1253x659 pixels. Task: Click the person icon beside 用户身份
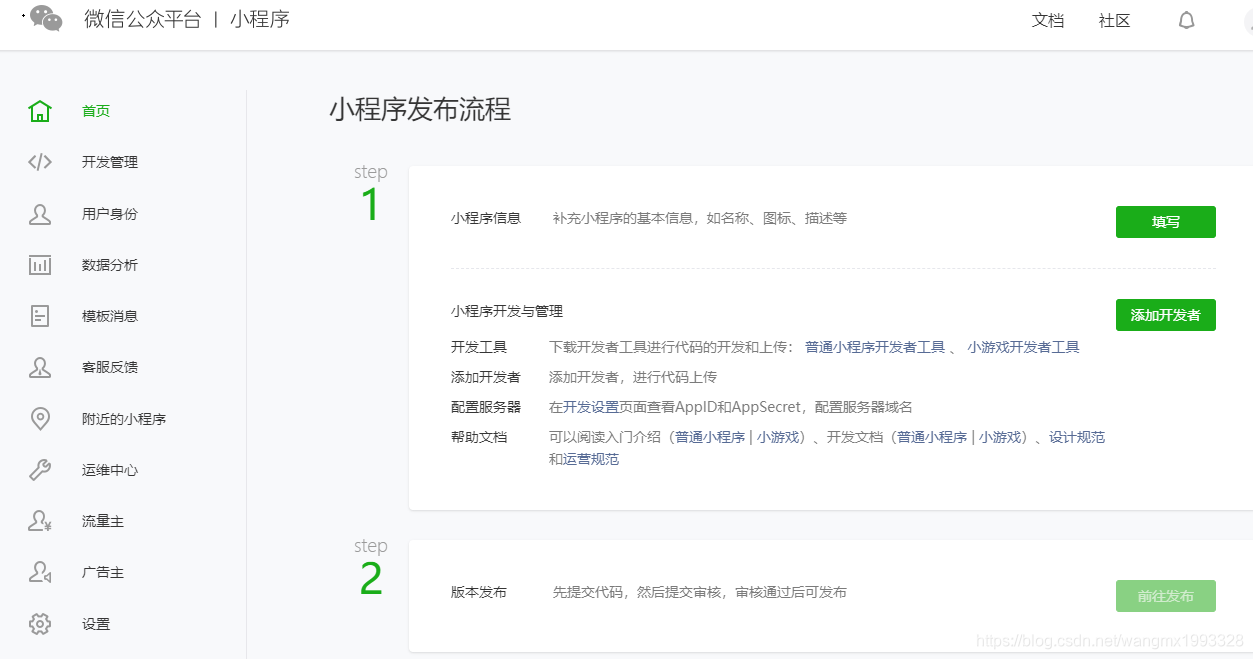pyautogui.click(x=40, y=214)
